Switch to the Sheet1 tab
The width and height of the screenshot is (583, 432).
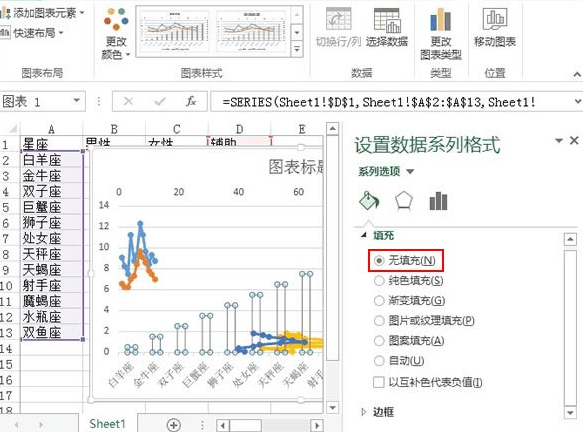pyautogui.click(x=107, y=424)
